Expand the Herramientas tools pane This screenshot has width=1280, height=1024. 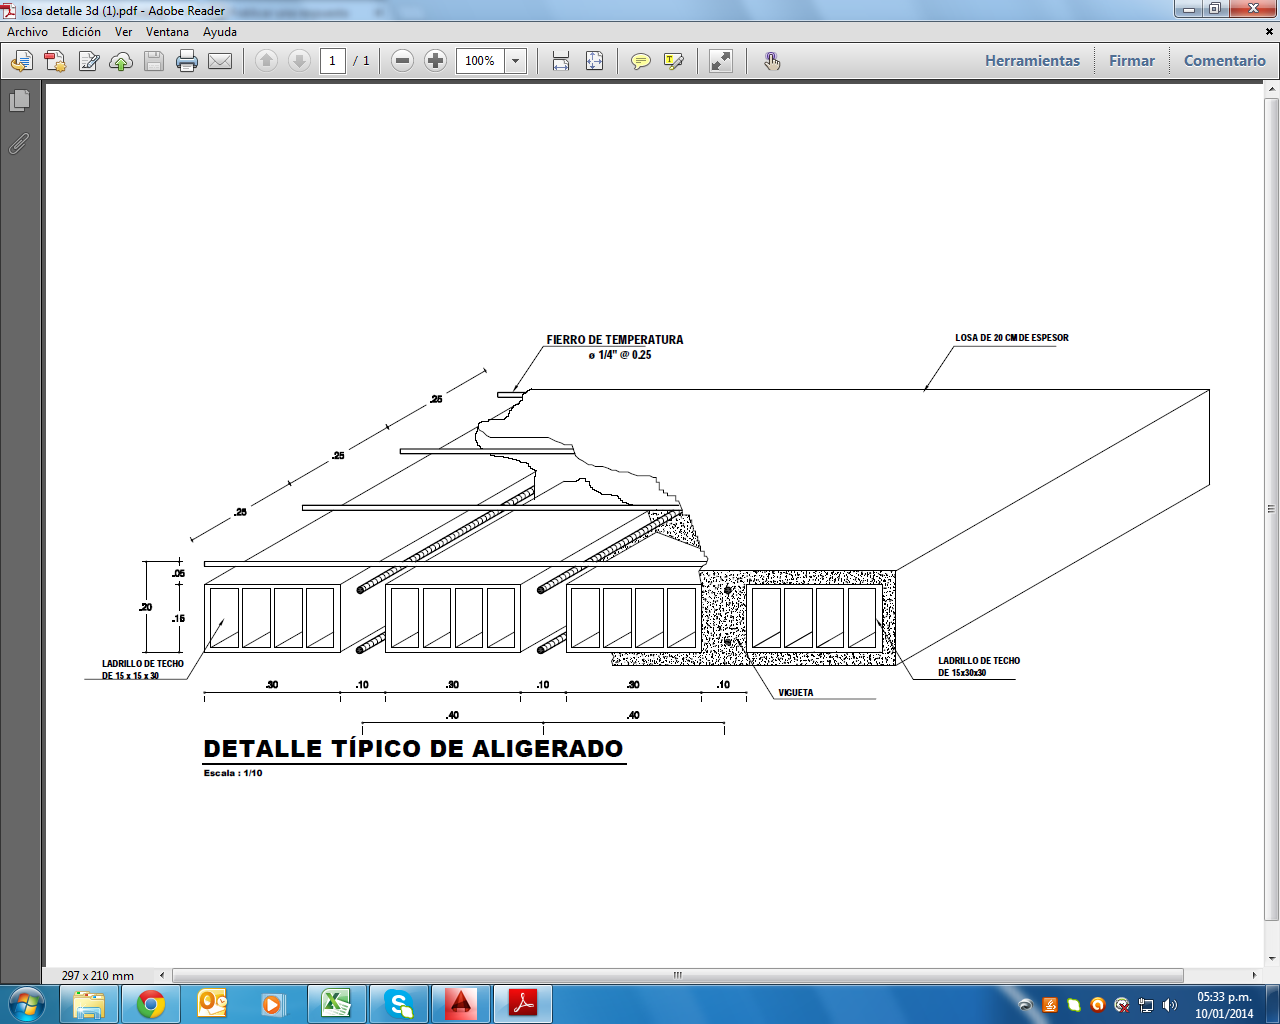[1032, 61]
